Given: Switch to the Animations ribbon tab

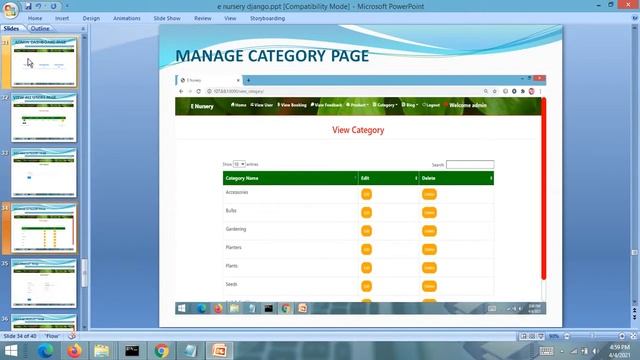Looking at the screenshot, I should (127, 18).
